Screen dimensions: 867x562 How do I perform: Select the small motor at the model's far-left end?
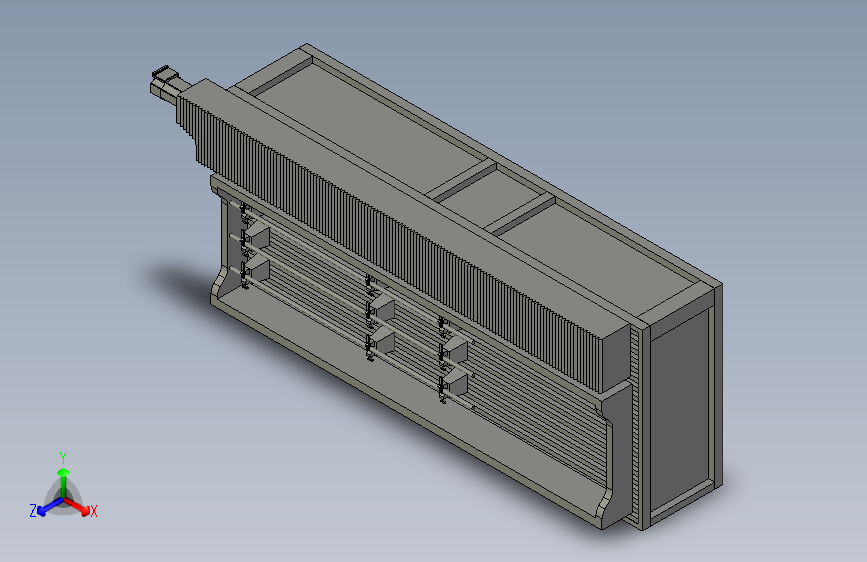coord(170,86)
